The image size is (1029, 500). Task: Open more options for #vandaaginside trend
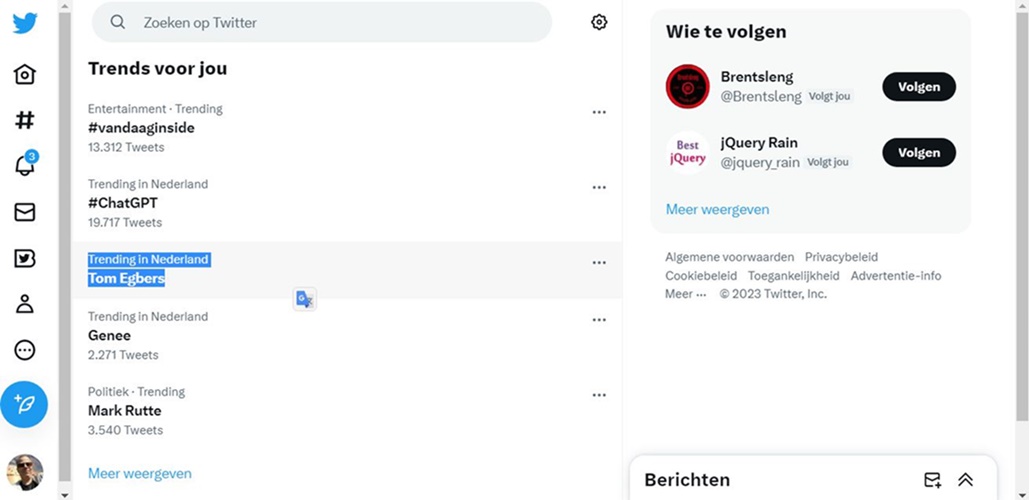click(x=598, y=112)
